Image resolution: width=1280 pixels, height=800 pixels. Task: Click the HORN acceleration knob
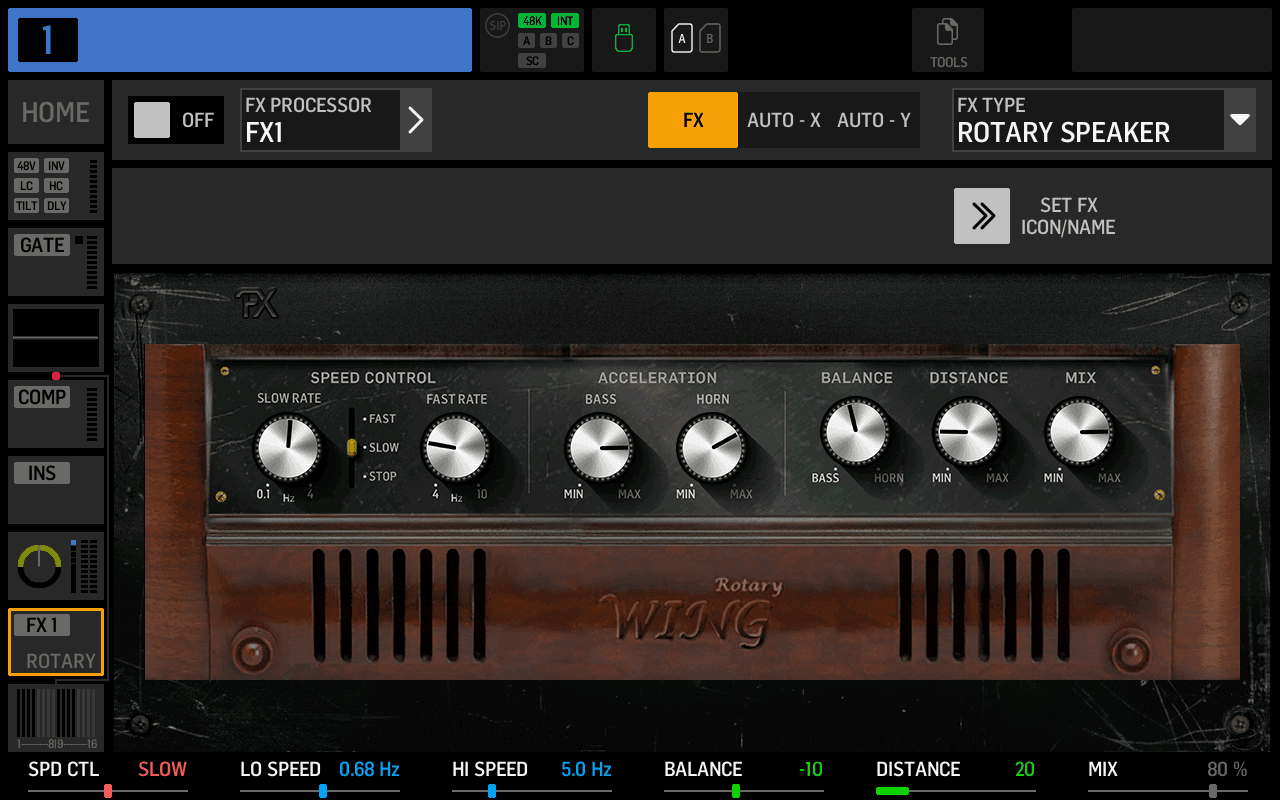click(x=712, y=448)
